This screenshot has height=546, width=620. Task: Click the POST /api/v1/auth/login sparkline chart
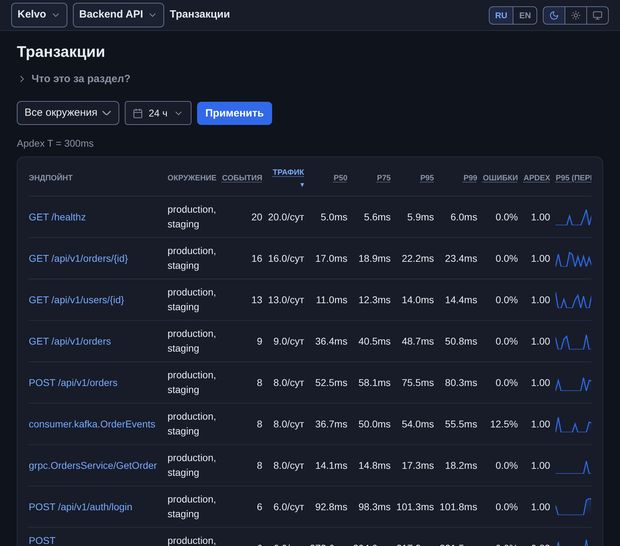573,507
